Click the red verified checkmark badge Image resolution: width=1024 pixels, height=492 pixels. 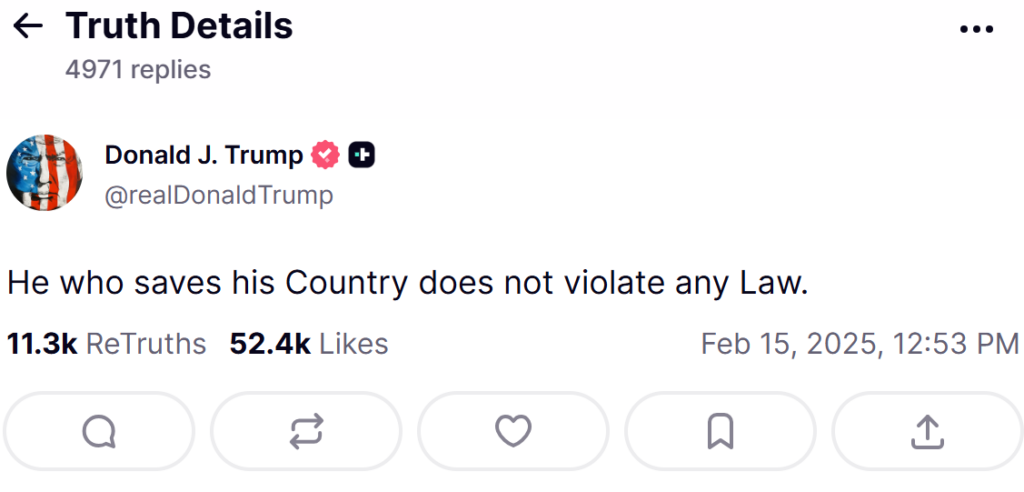pos(326,155)
